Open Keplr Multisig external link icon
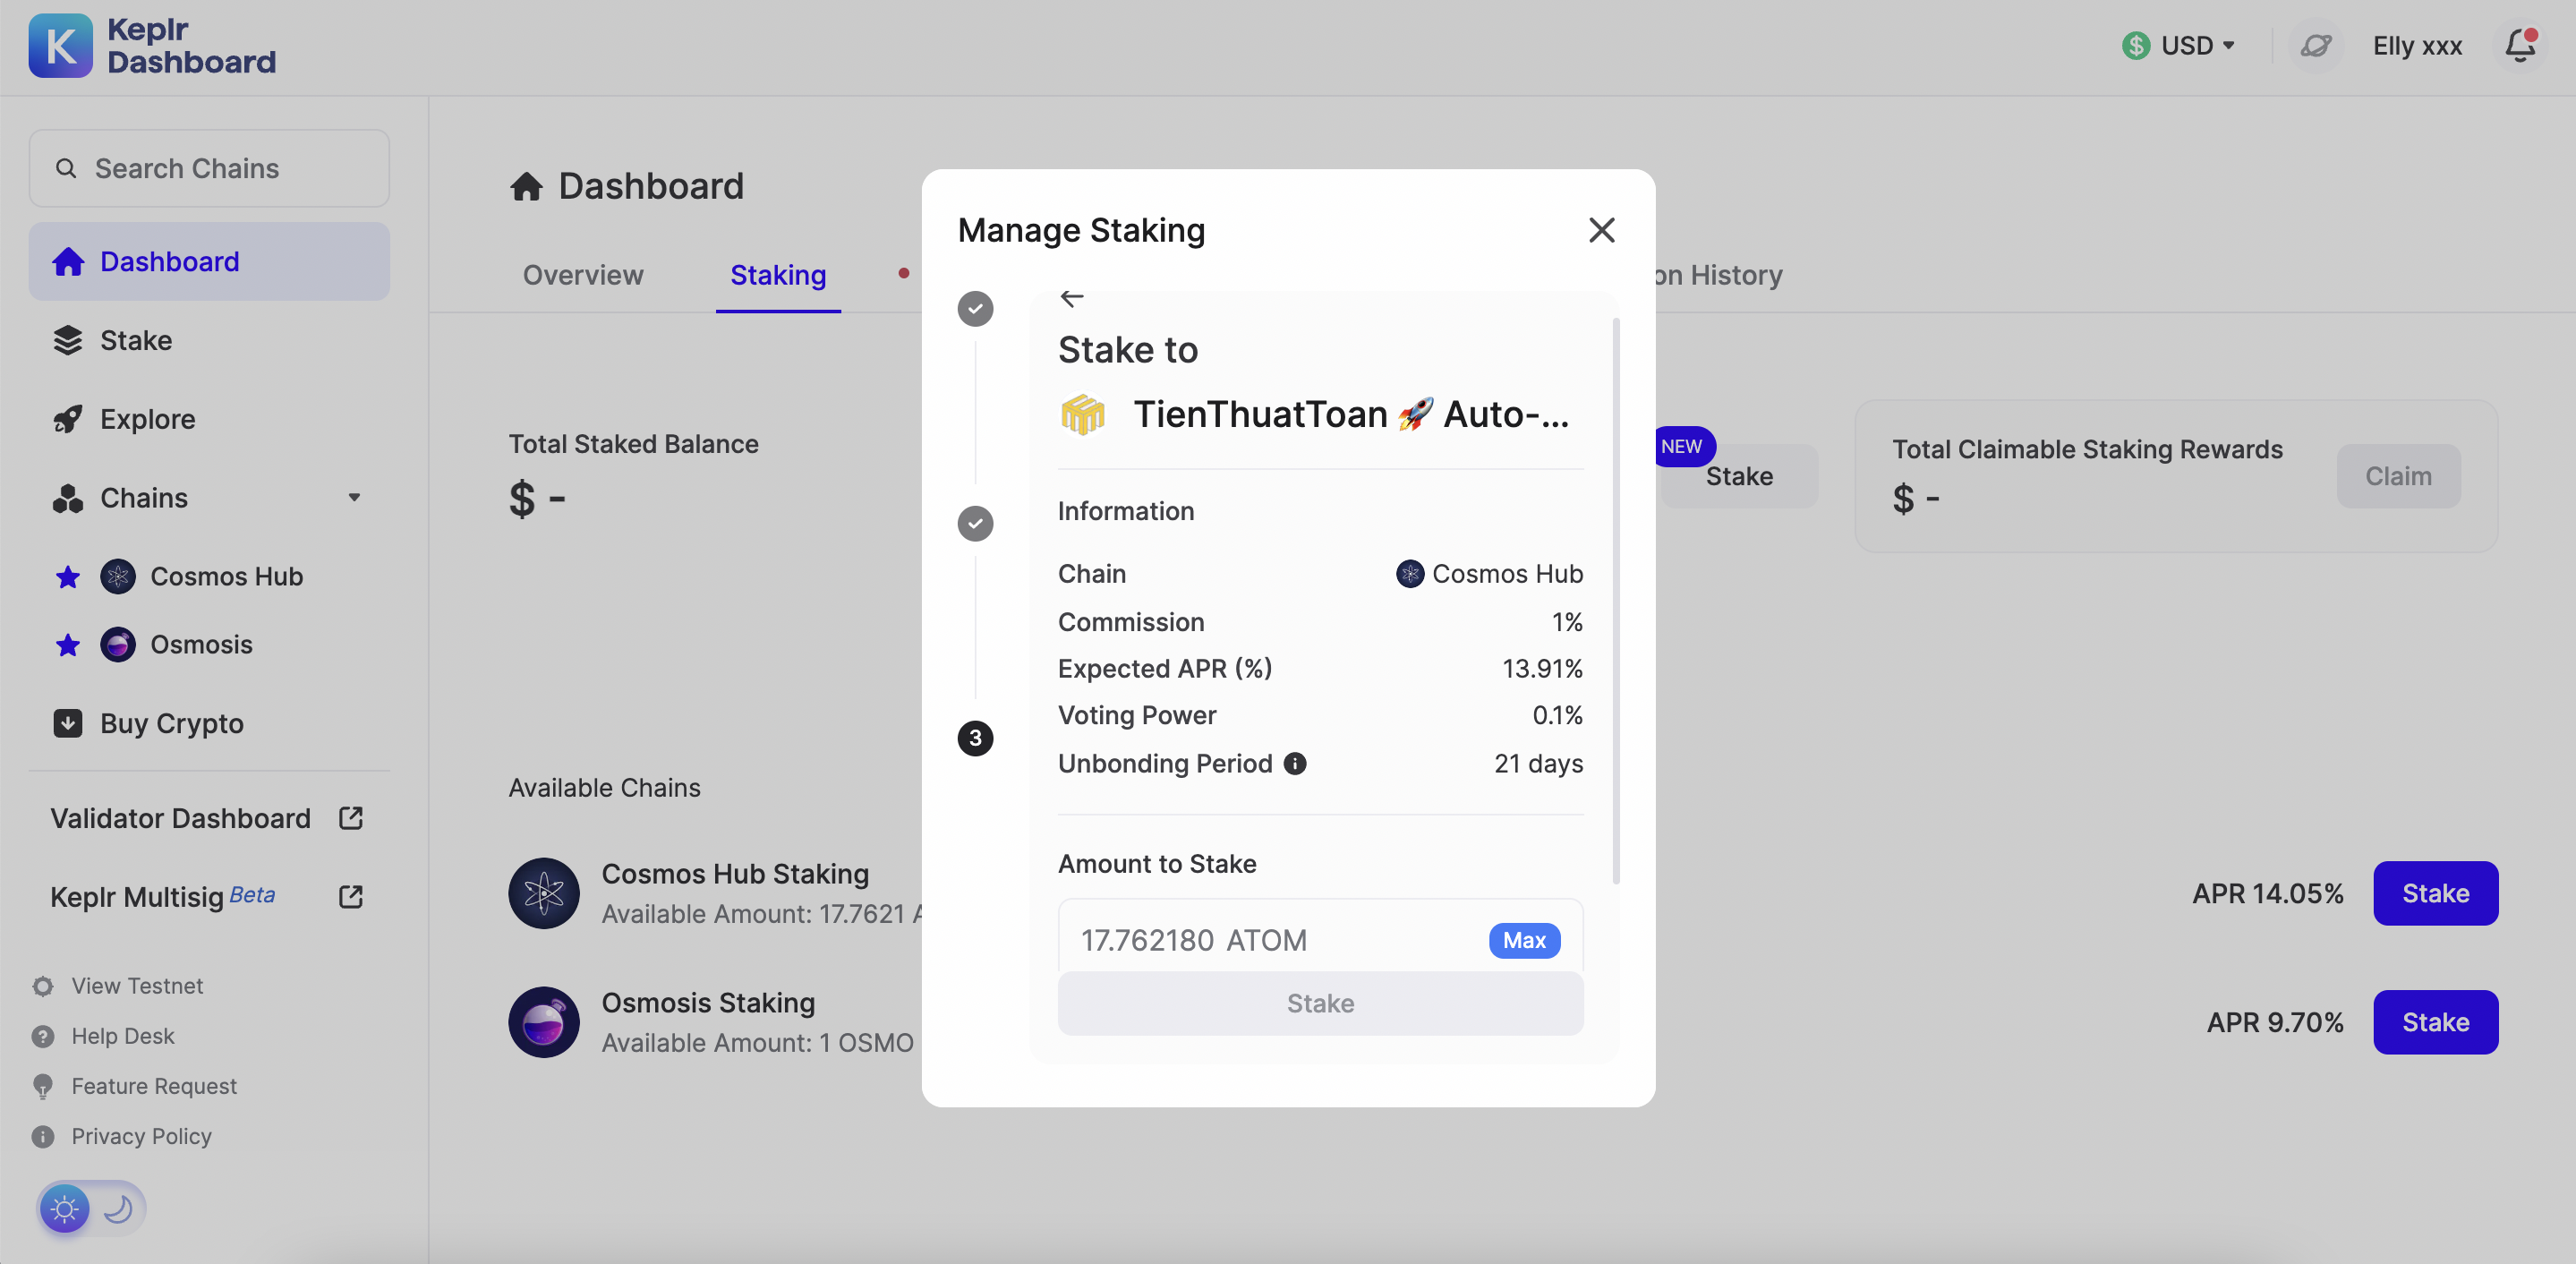This screenshot has height=1264, width=2576. [x=351, y=897]
